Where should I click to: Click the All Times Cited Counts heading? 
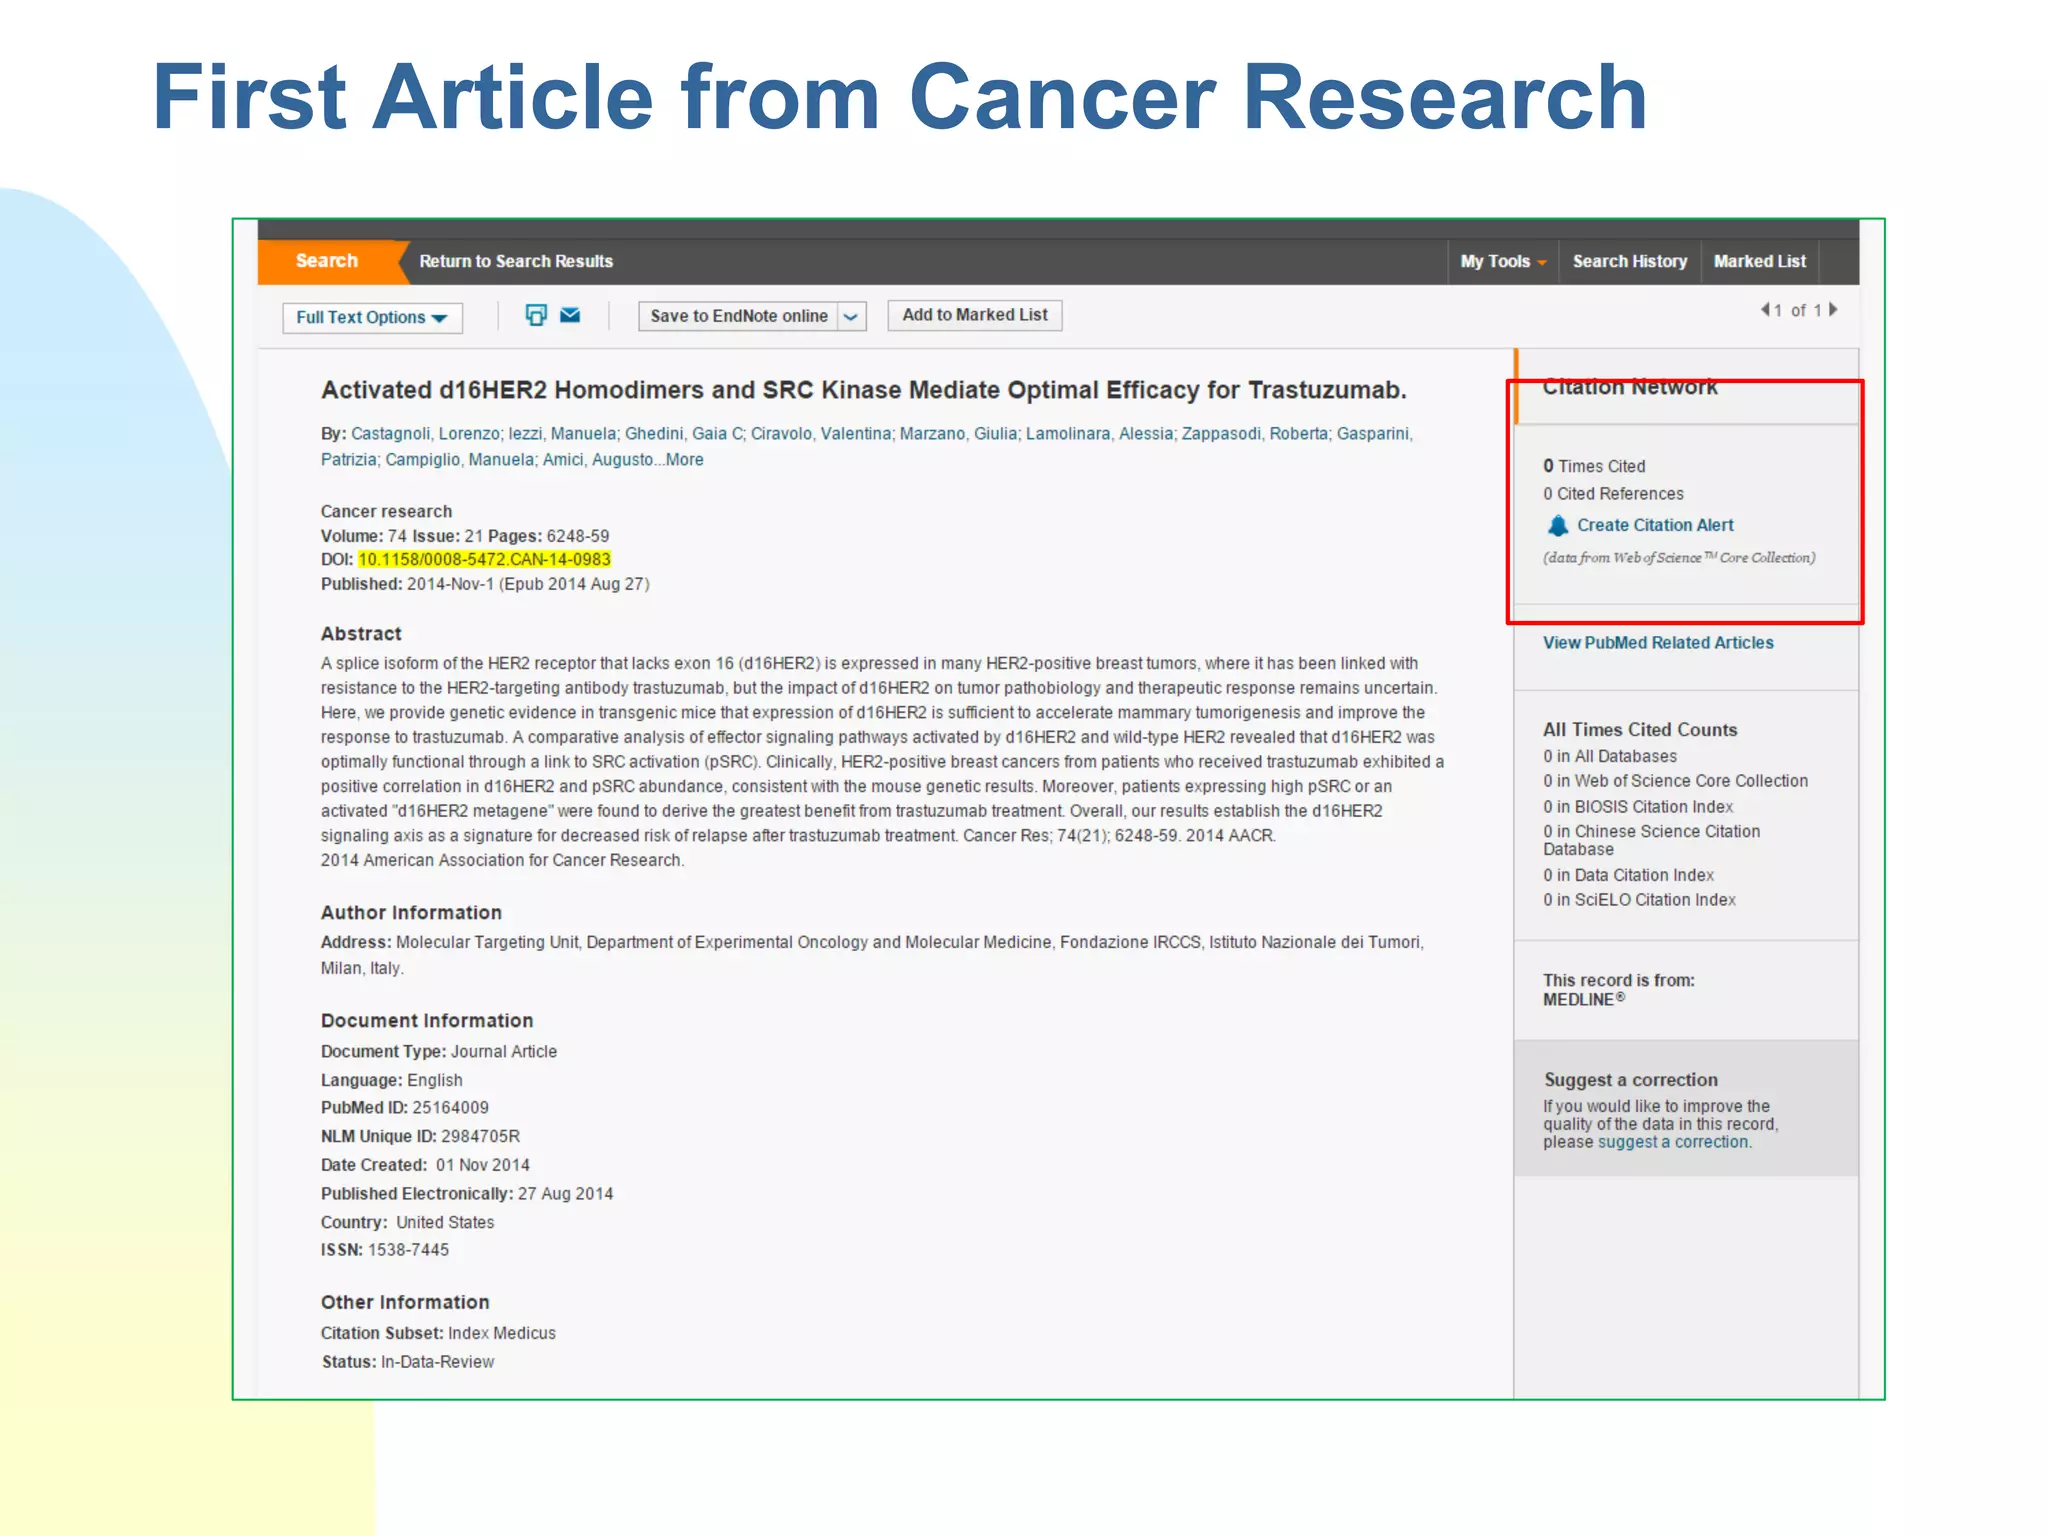[x=1640, y=730]
